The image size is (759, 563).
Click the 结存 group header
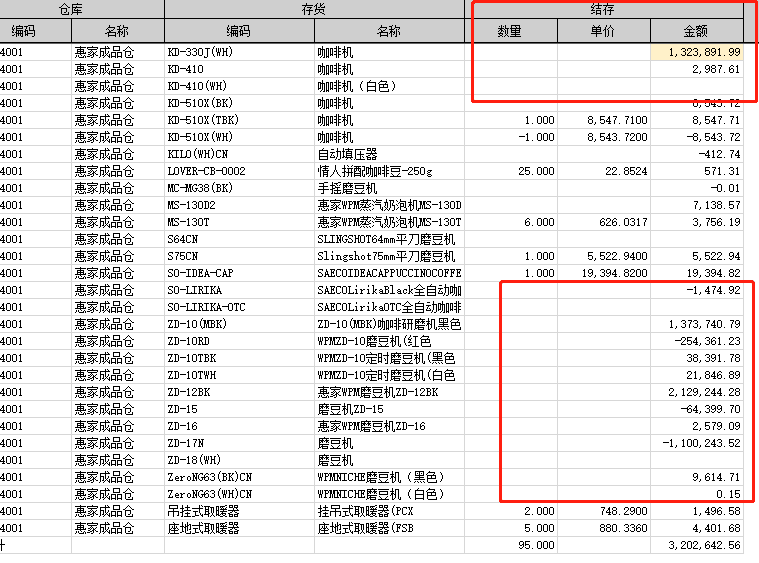[602, 9]
